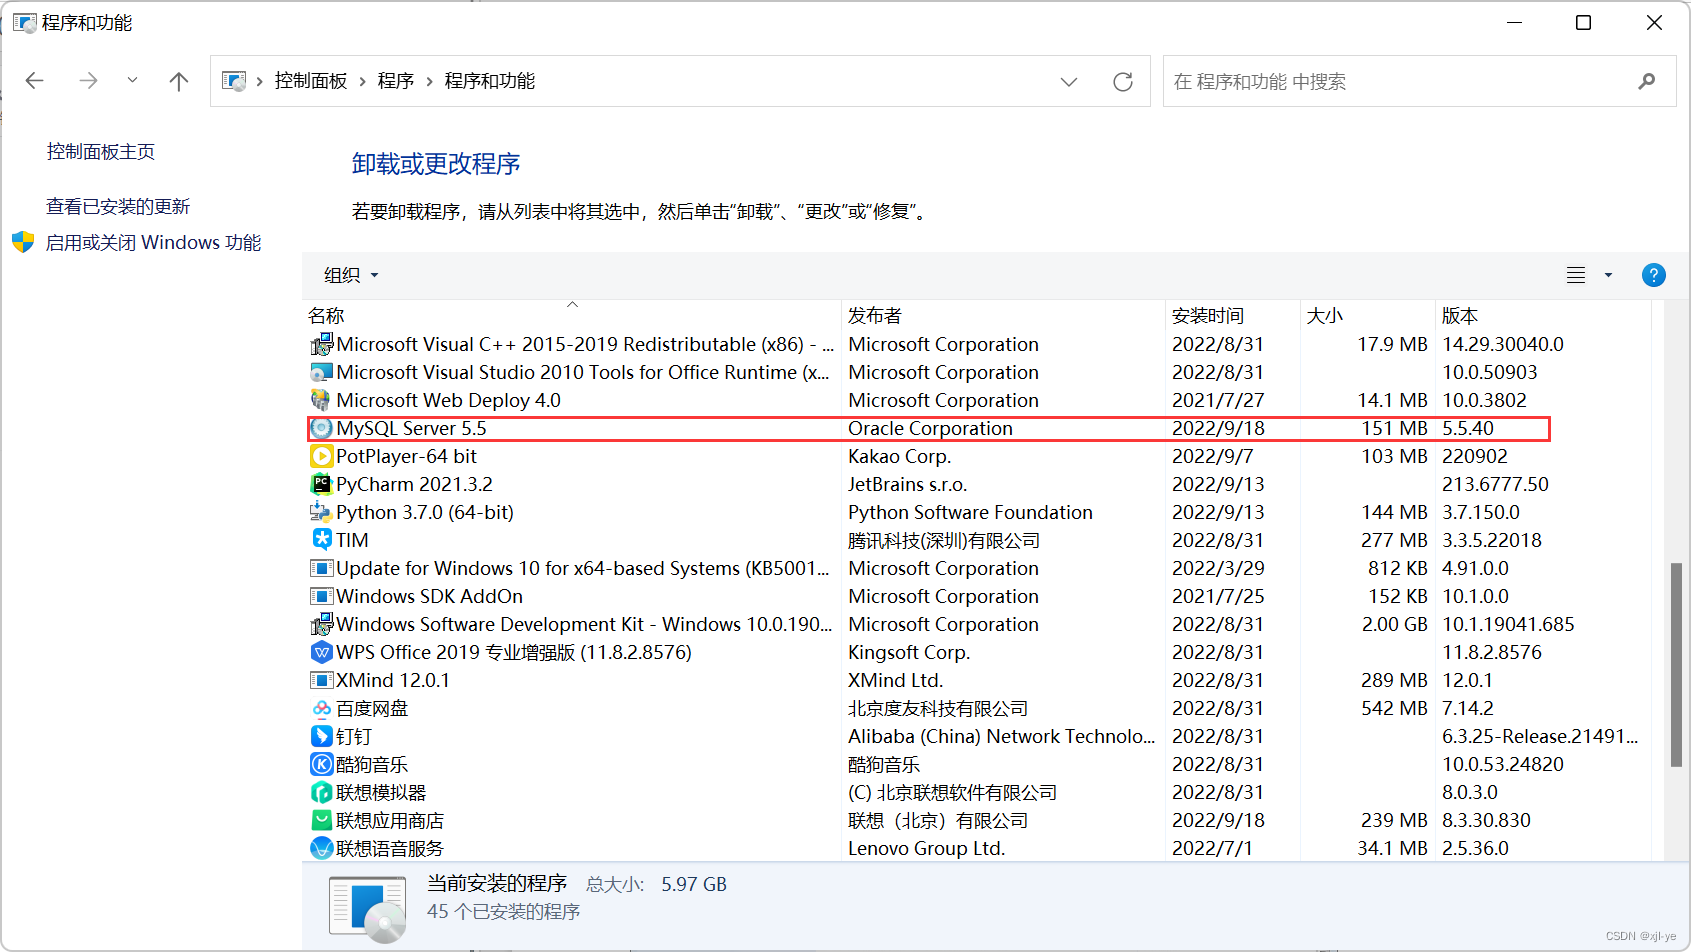Screen dimensions: 1691x952
Task: Select the Python 3.7.0 (64-bit) row name
Action: [x=425, y=512]
